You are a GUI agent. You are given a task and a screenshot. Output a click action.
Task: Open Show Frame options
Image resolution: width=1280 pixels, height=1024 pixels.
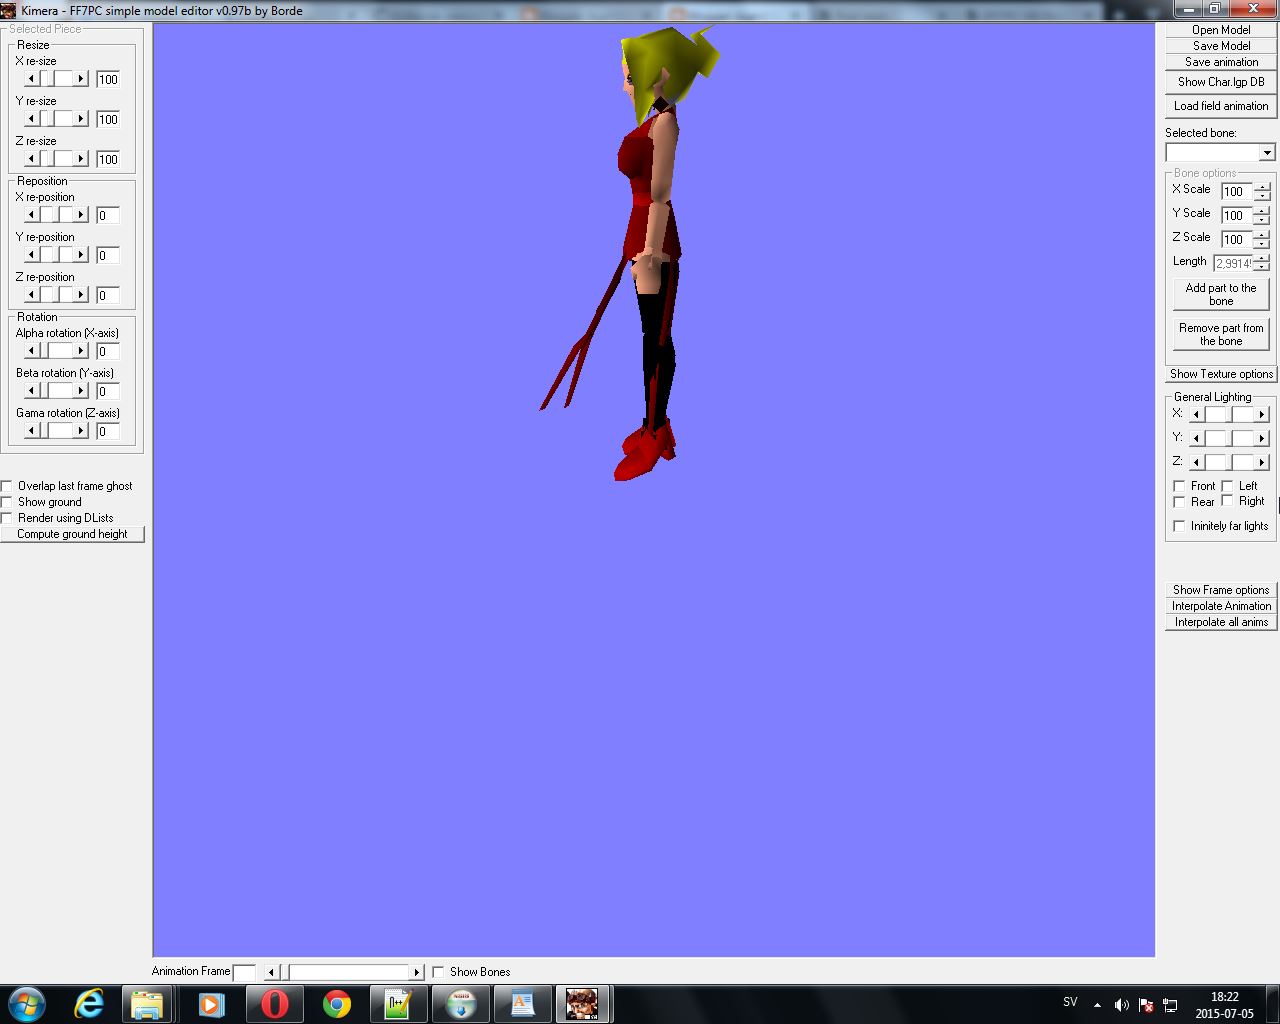1221,590
